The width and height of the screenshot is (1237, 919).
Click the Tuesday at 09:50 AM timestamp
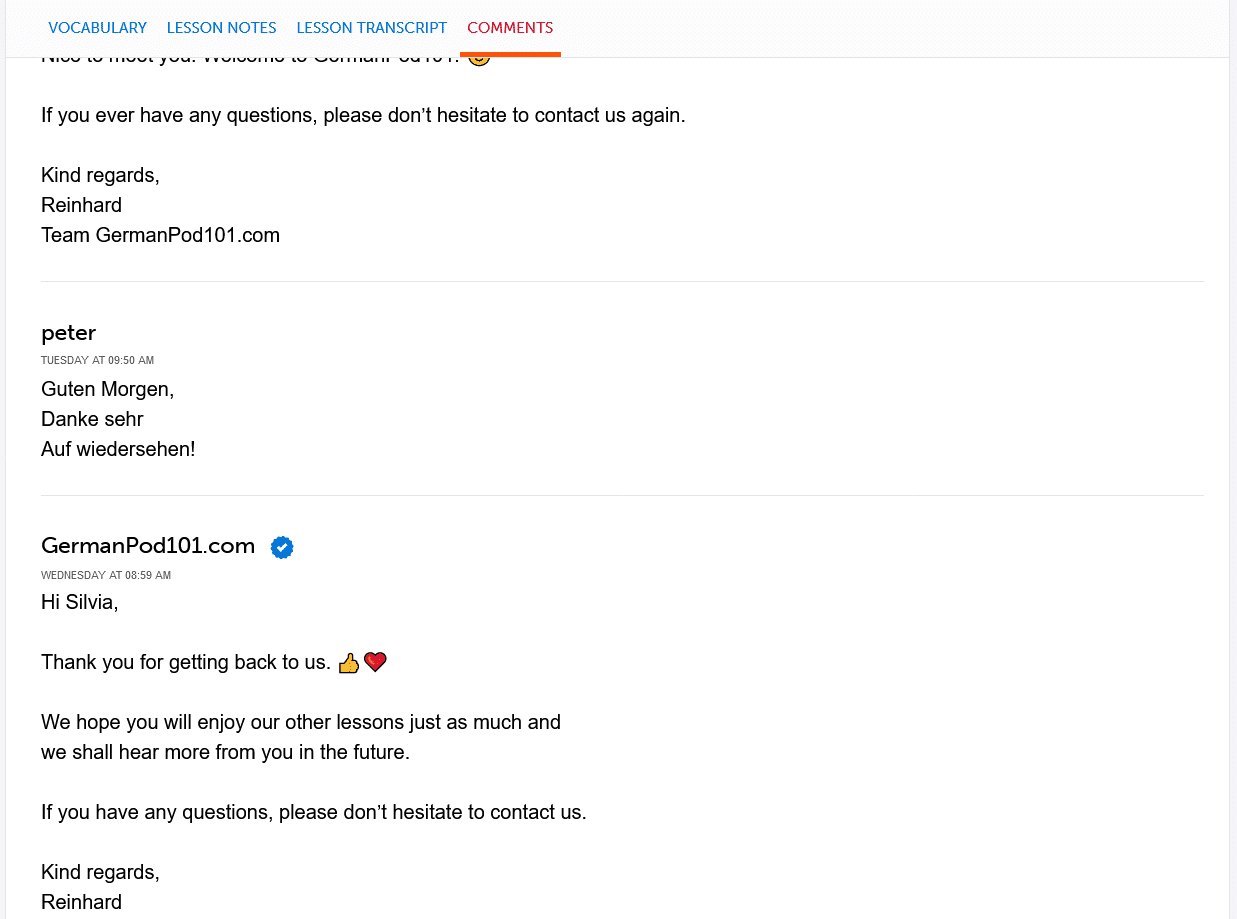[x=97, y=361]
